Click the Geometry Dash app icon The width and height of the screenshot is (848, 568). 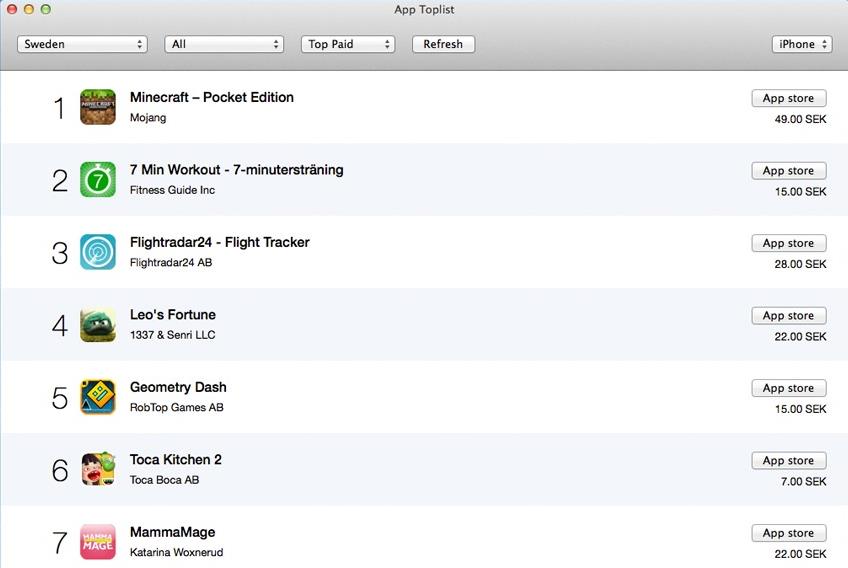(x=98, y=397)
